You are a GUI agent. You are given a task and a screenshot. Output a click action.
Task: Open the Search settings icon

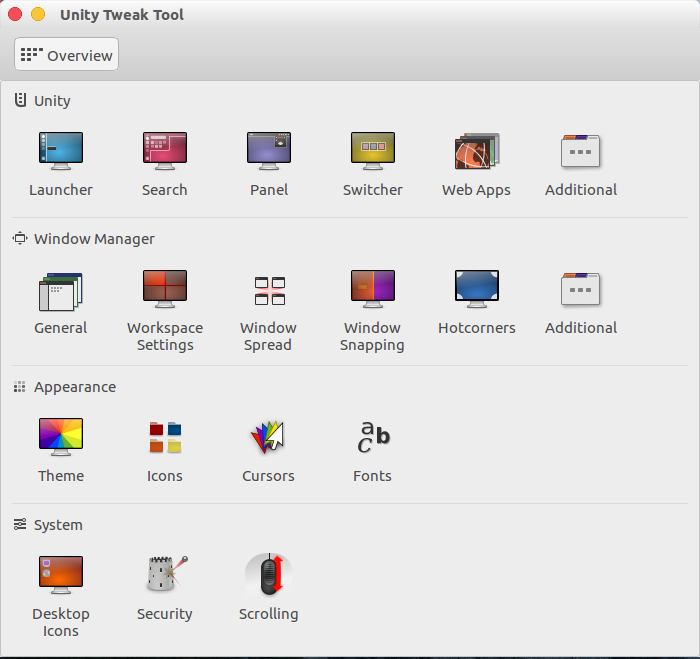tap(165, 151)
